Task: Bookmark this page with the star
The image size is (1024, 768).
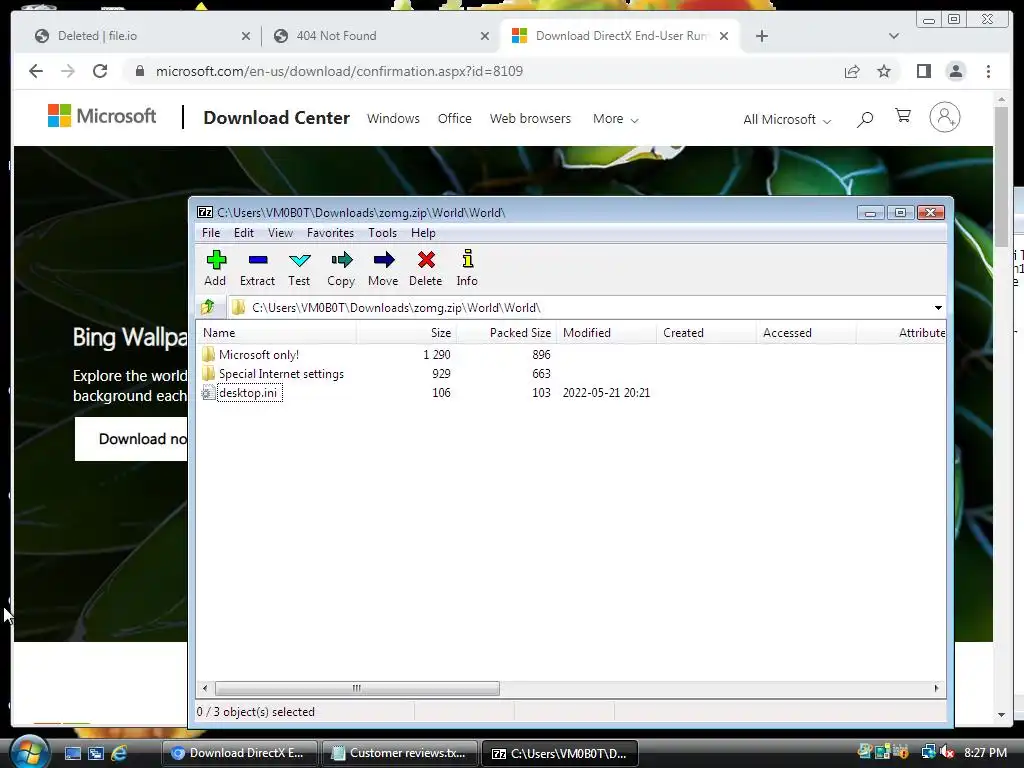Action: pyautogui.click(x=884, y=71)
